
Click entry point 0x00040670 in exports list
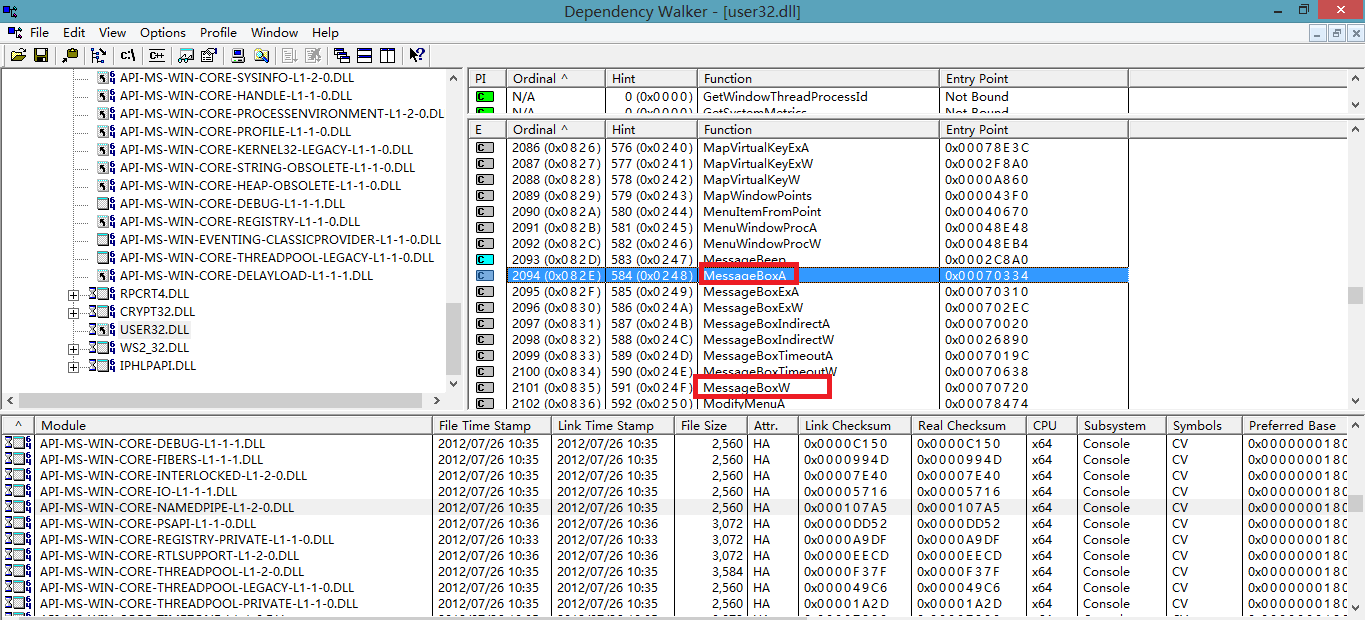click(x=986, y=211)
